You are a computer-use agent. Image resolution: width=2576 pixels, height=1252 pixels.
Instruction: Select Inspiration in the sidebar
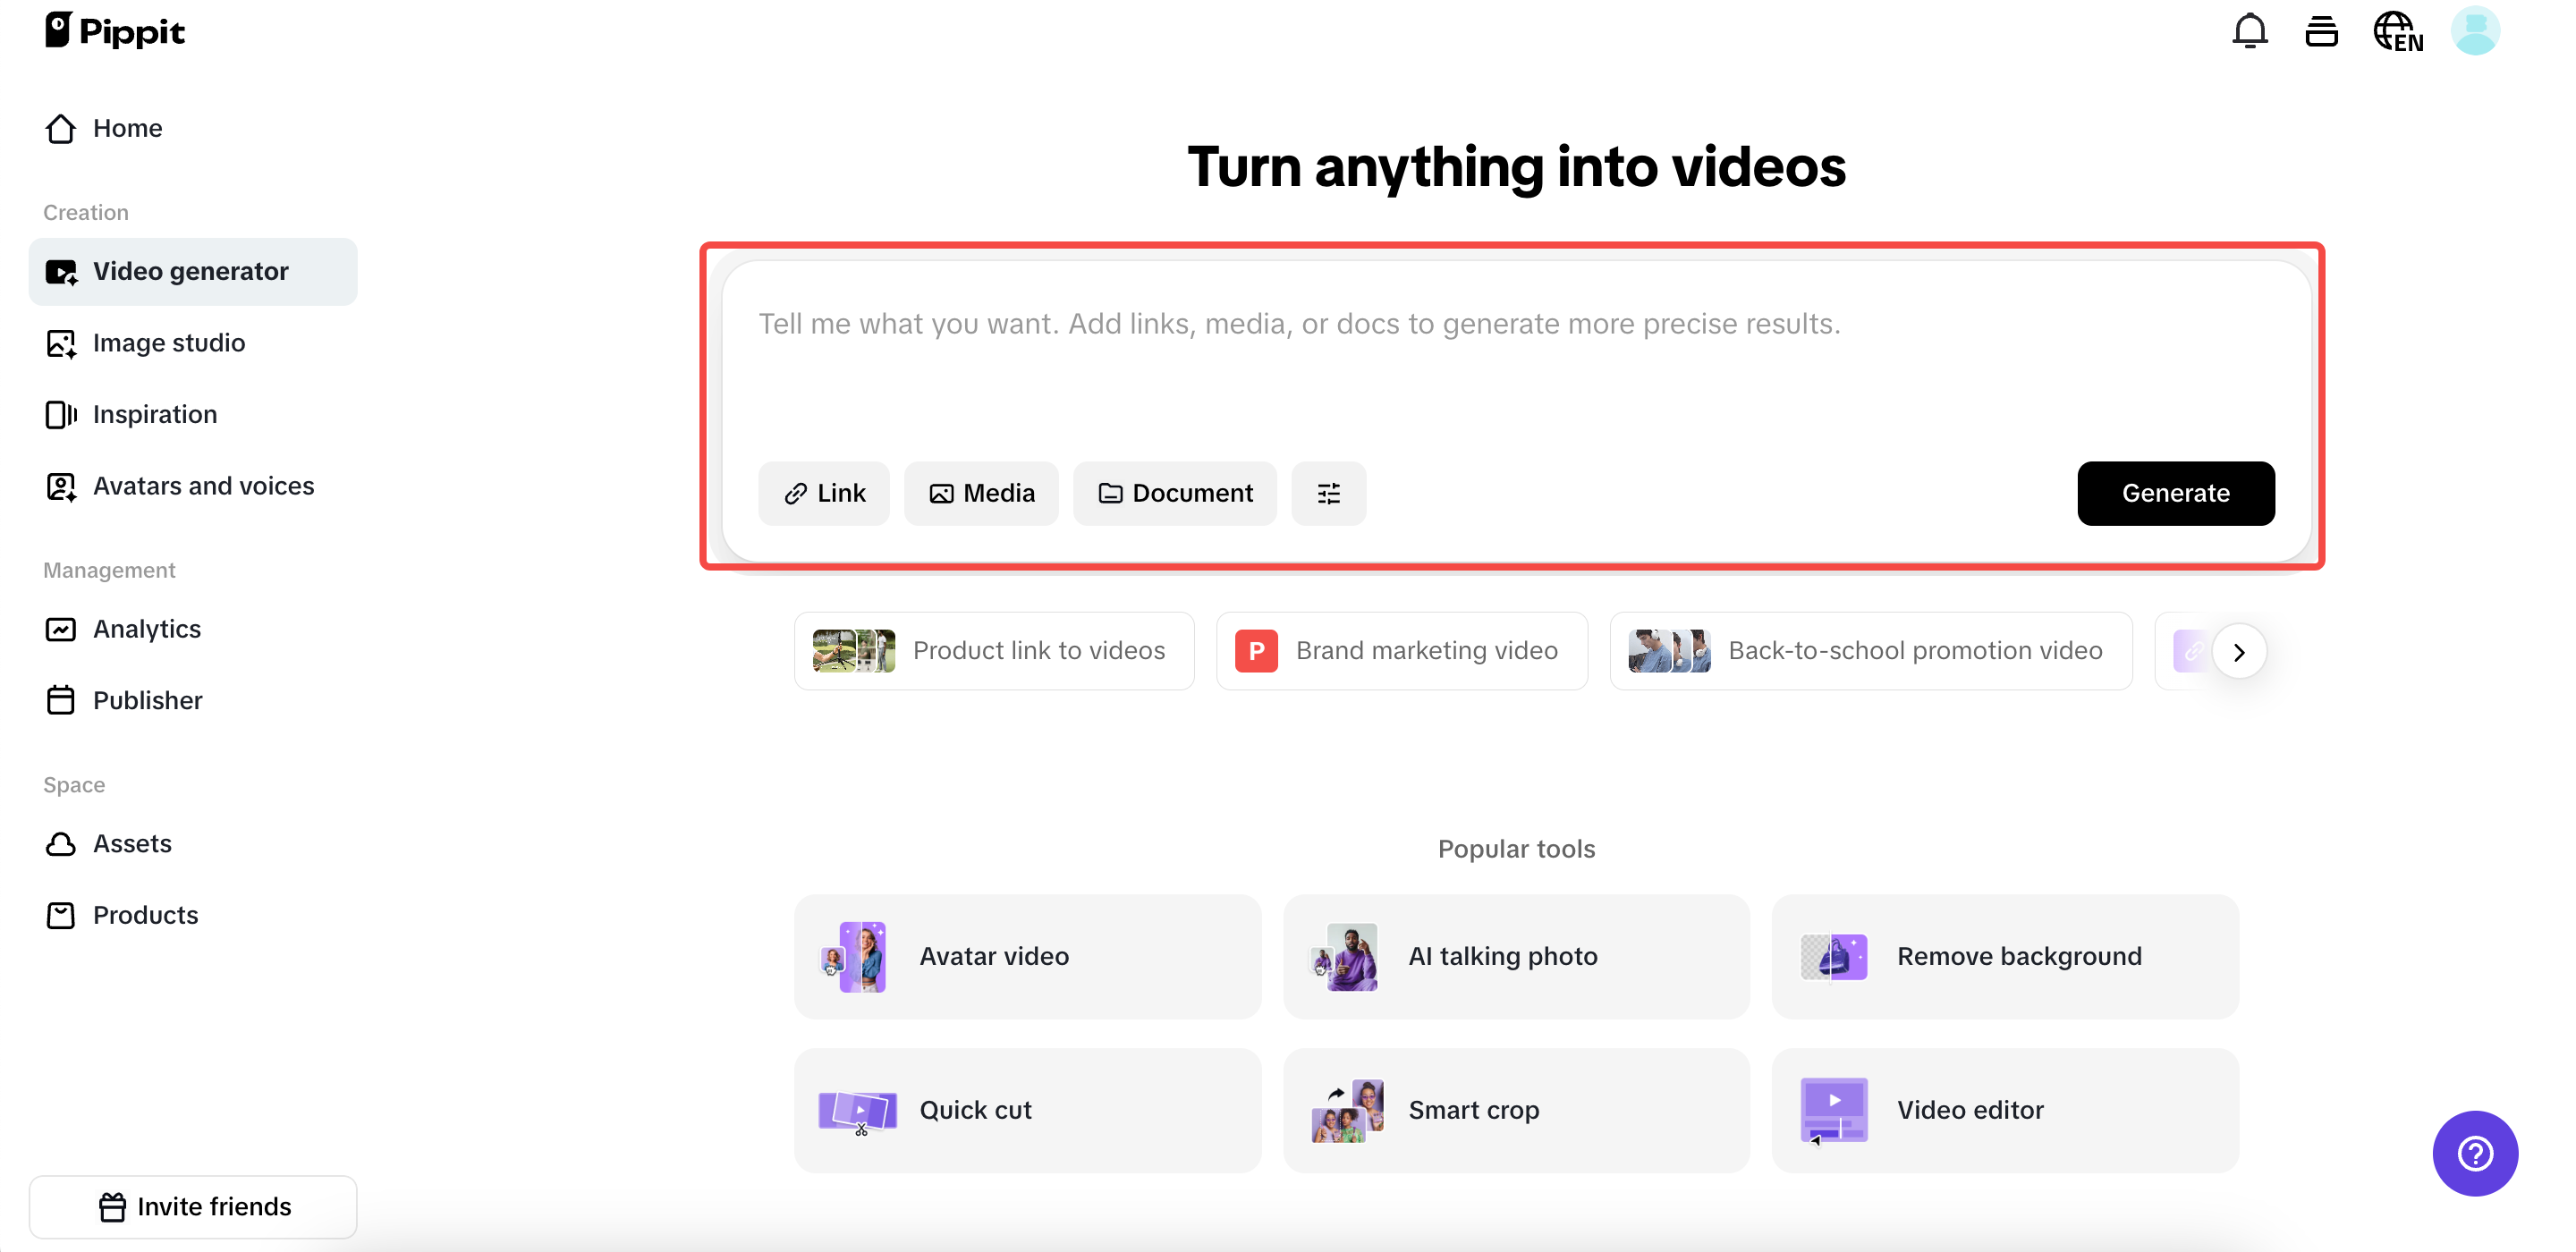click(x=155, y=414)
